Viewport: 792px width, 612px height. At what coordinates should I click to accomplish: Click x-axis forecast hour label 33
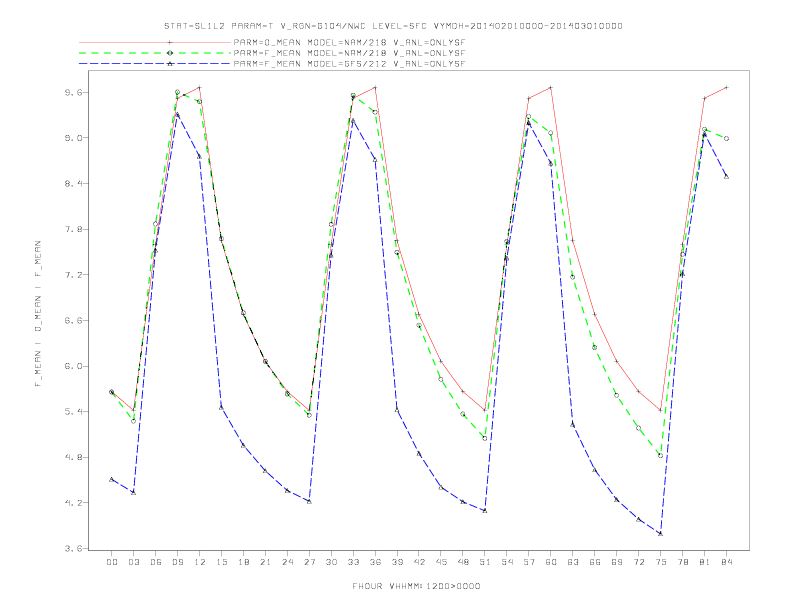point(353,562)
